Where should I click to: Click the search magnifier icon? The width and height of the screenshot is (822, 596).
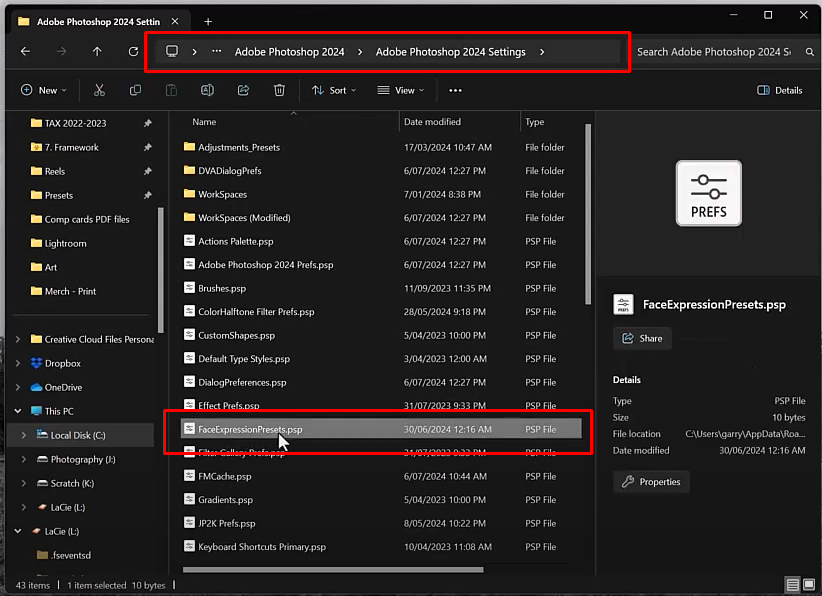[x=809, y=52]
